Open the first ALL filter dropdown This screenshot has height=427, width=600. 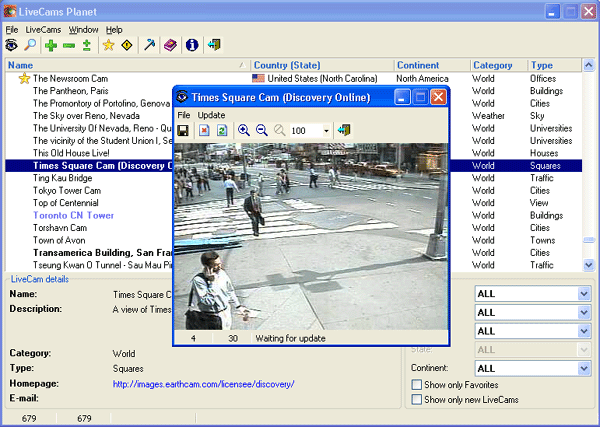[x=533, y=294]
